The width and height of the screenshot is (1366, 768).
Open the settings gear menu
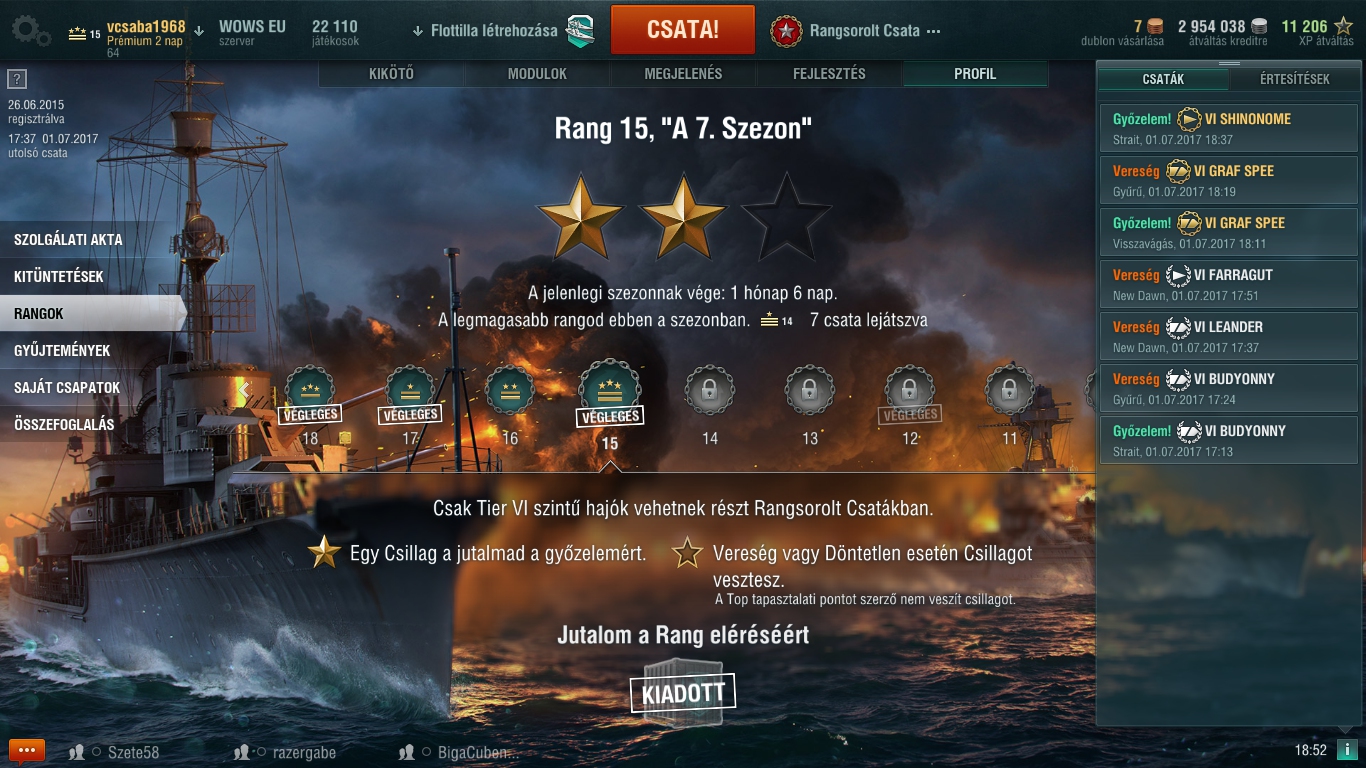[31, 30]
